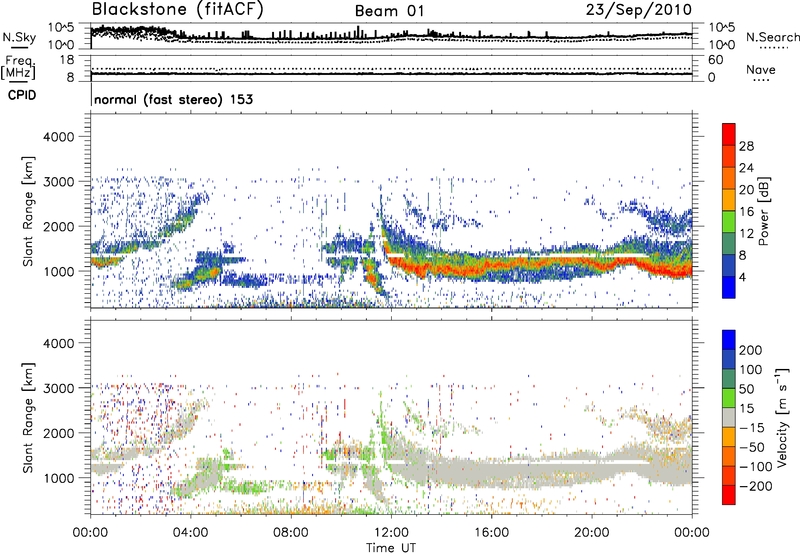The width and height of the screenshot is (800, 554).
Task: Click the 16 label on power colorbar
Action: point(746,212)
